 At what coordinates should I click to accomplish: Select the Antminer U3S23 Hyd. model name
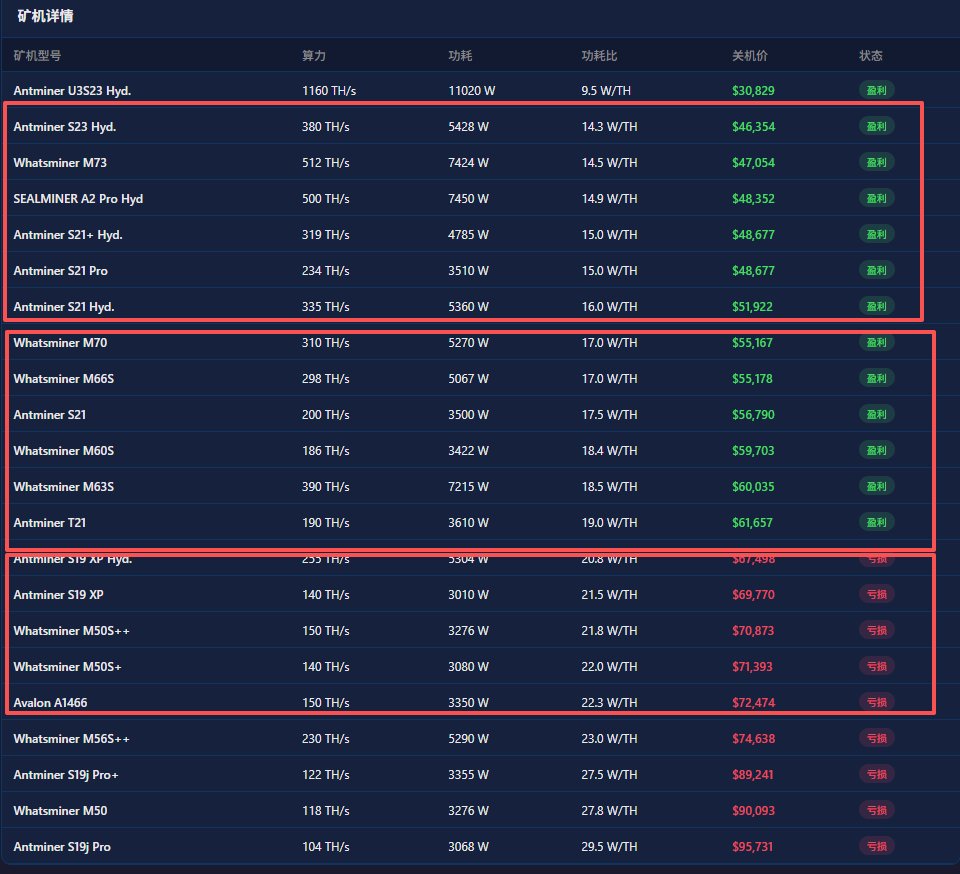(72, 91)
